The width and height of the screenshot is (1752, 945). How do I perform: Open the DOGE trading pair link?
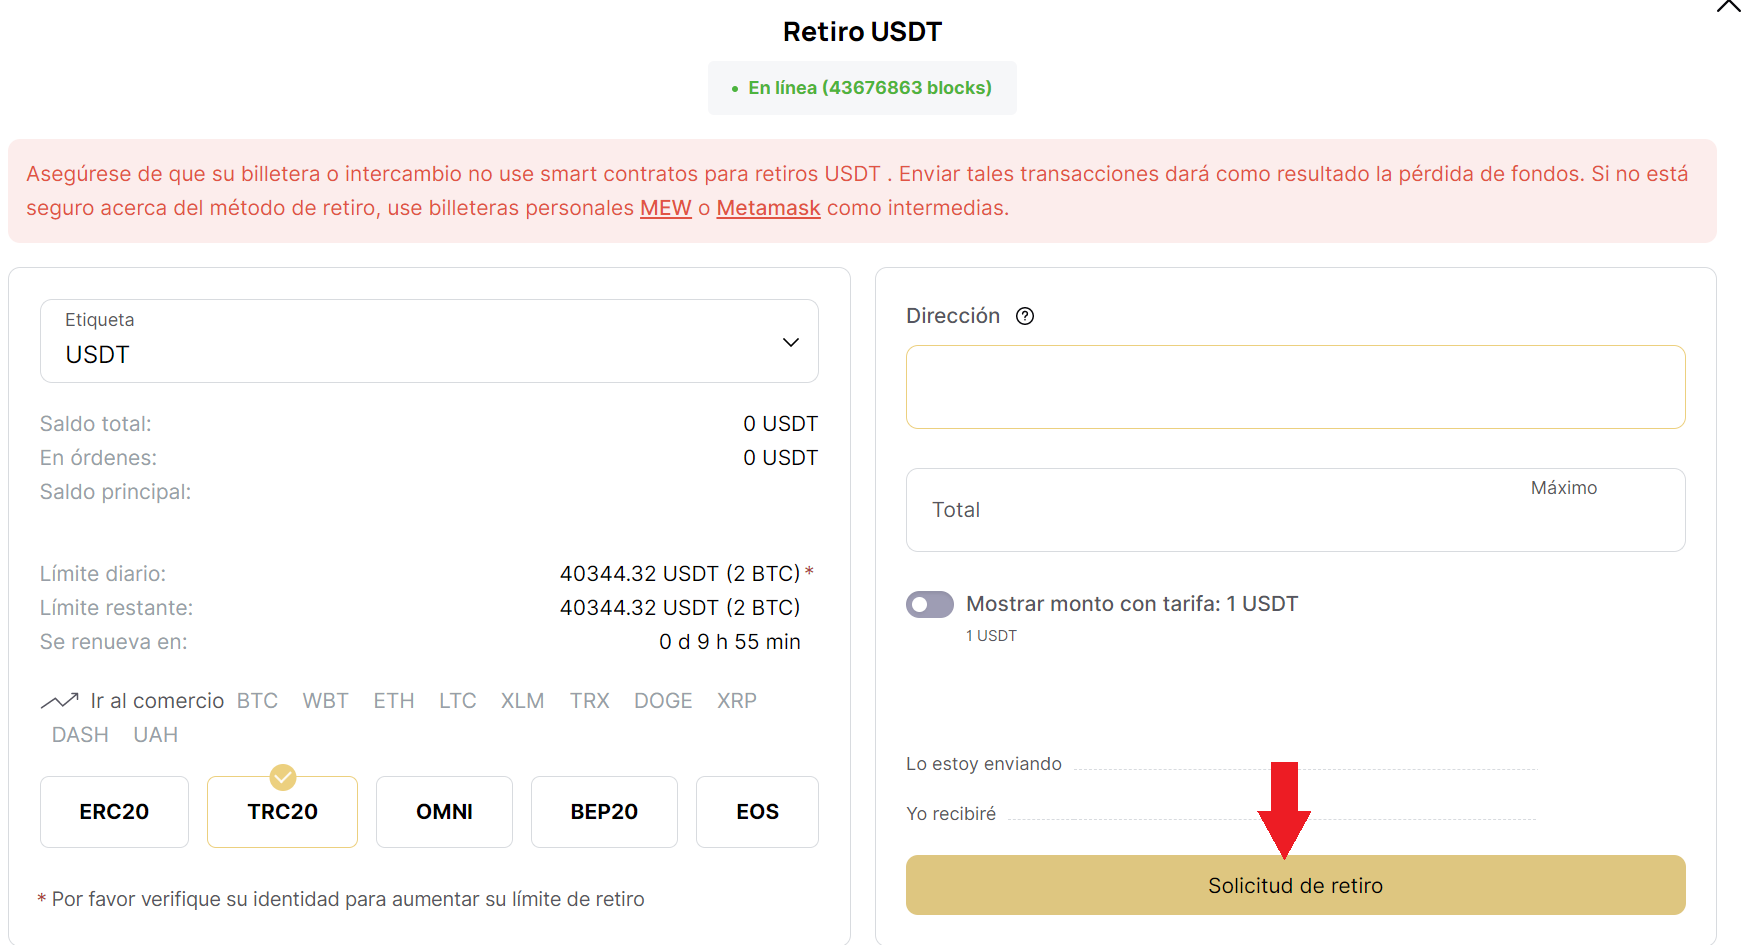(x=663, y=701)
